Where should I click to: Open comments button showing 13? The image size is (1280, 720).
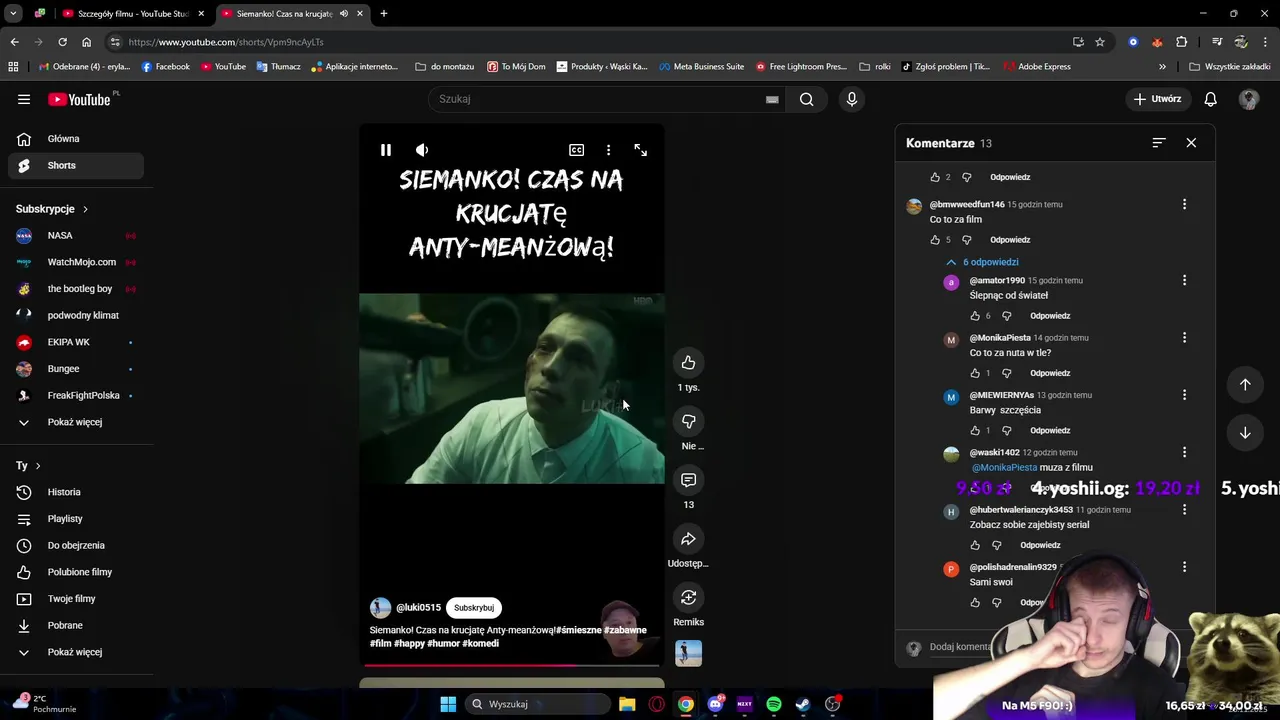click(688, 480)
